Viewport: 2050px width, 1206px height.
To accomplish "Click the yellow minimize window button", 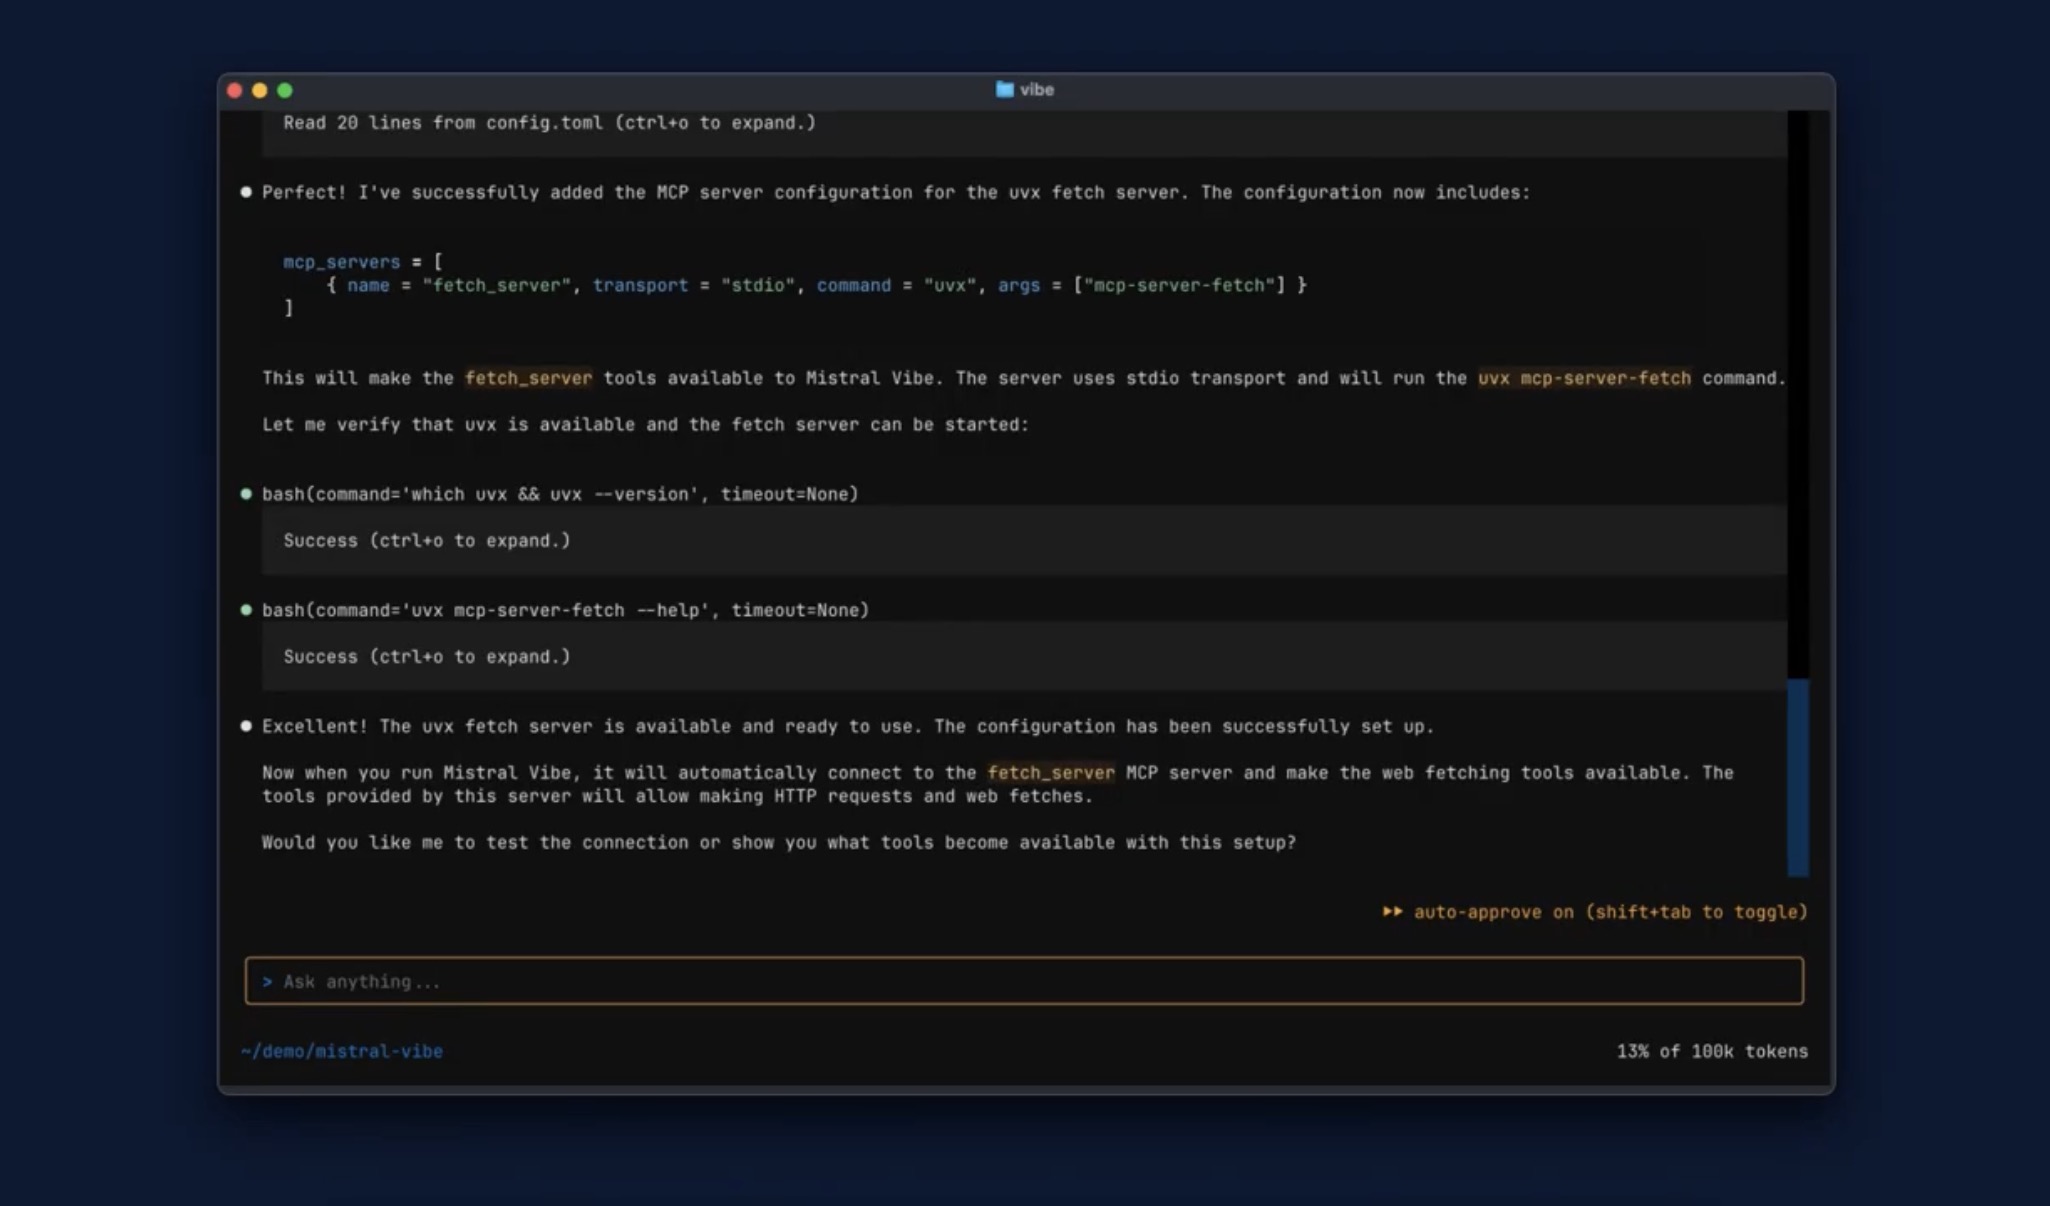I will coord(260,90).
